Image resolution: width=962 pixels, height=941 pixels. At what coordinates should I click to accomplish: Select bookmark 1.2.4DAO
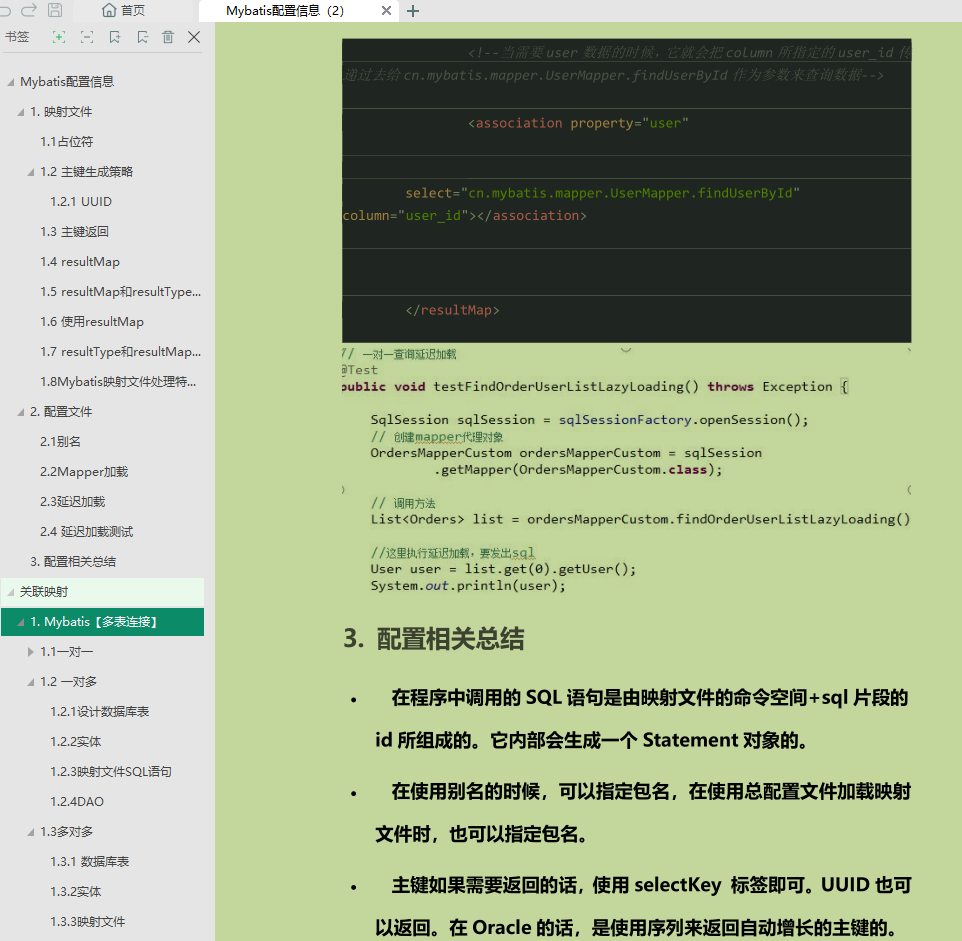pos(77,802)
